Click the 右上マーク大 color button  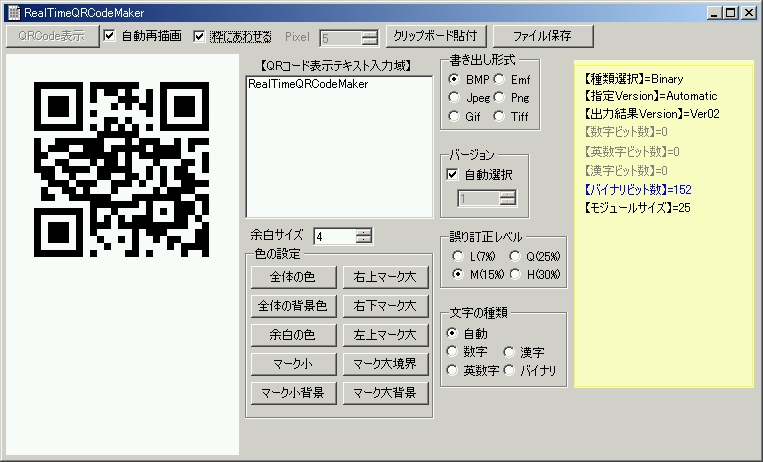[385, 277]
